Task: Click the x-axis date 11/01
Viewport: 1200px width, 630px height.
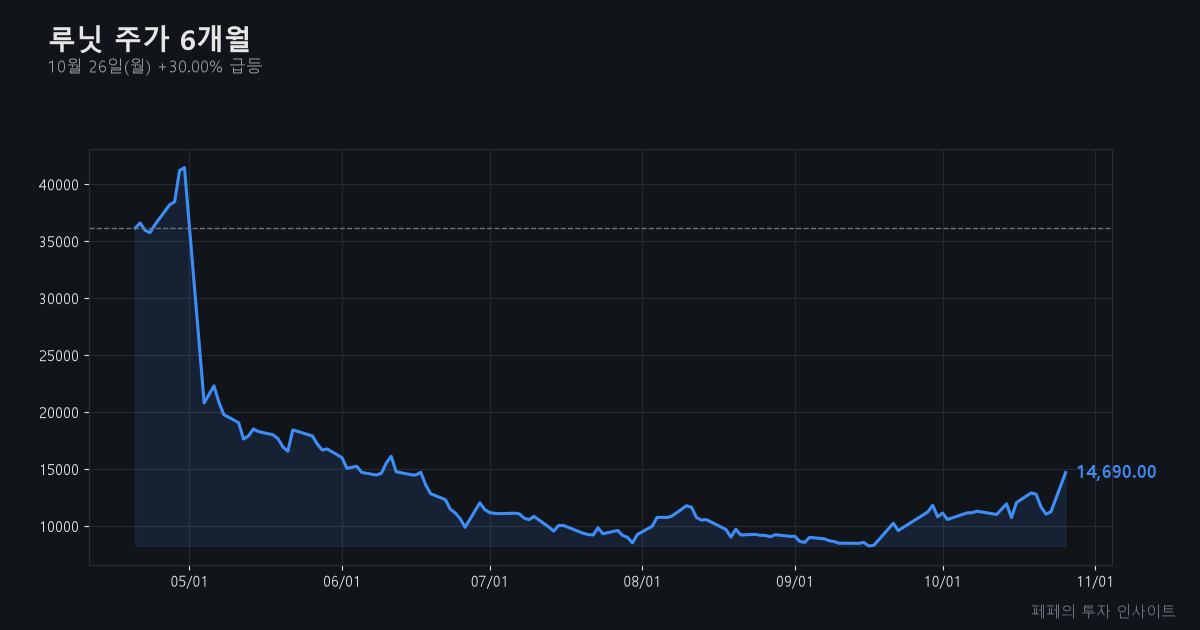Action: click(1095, 582)
